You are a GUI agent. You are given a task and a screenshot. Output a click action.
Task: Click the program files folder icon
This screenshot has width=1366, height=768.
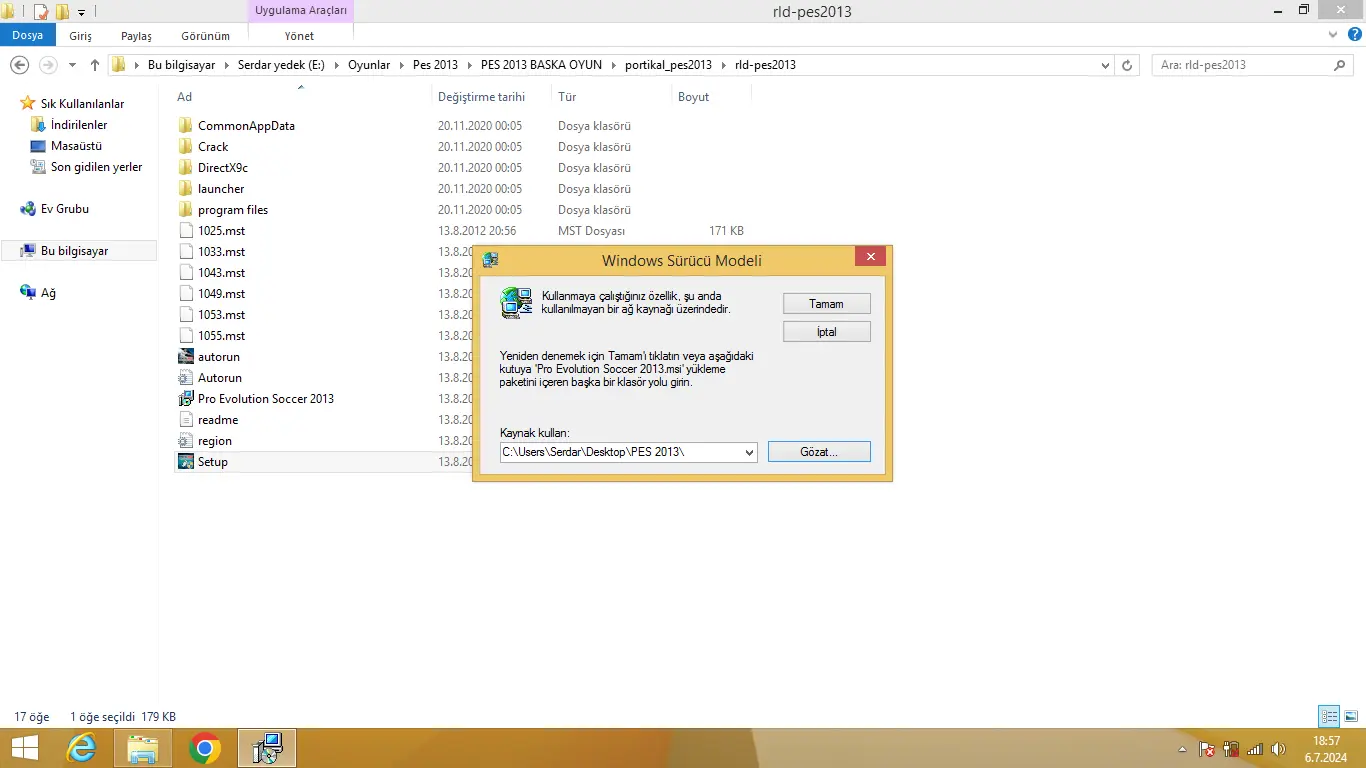[x=185, y=210]
